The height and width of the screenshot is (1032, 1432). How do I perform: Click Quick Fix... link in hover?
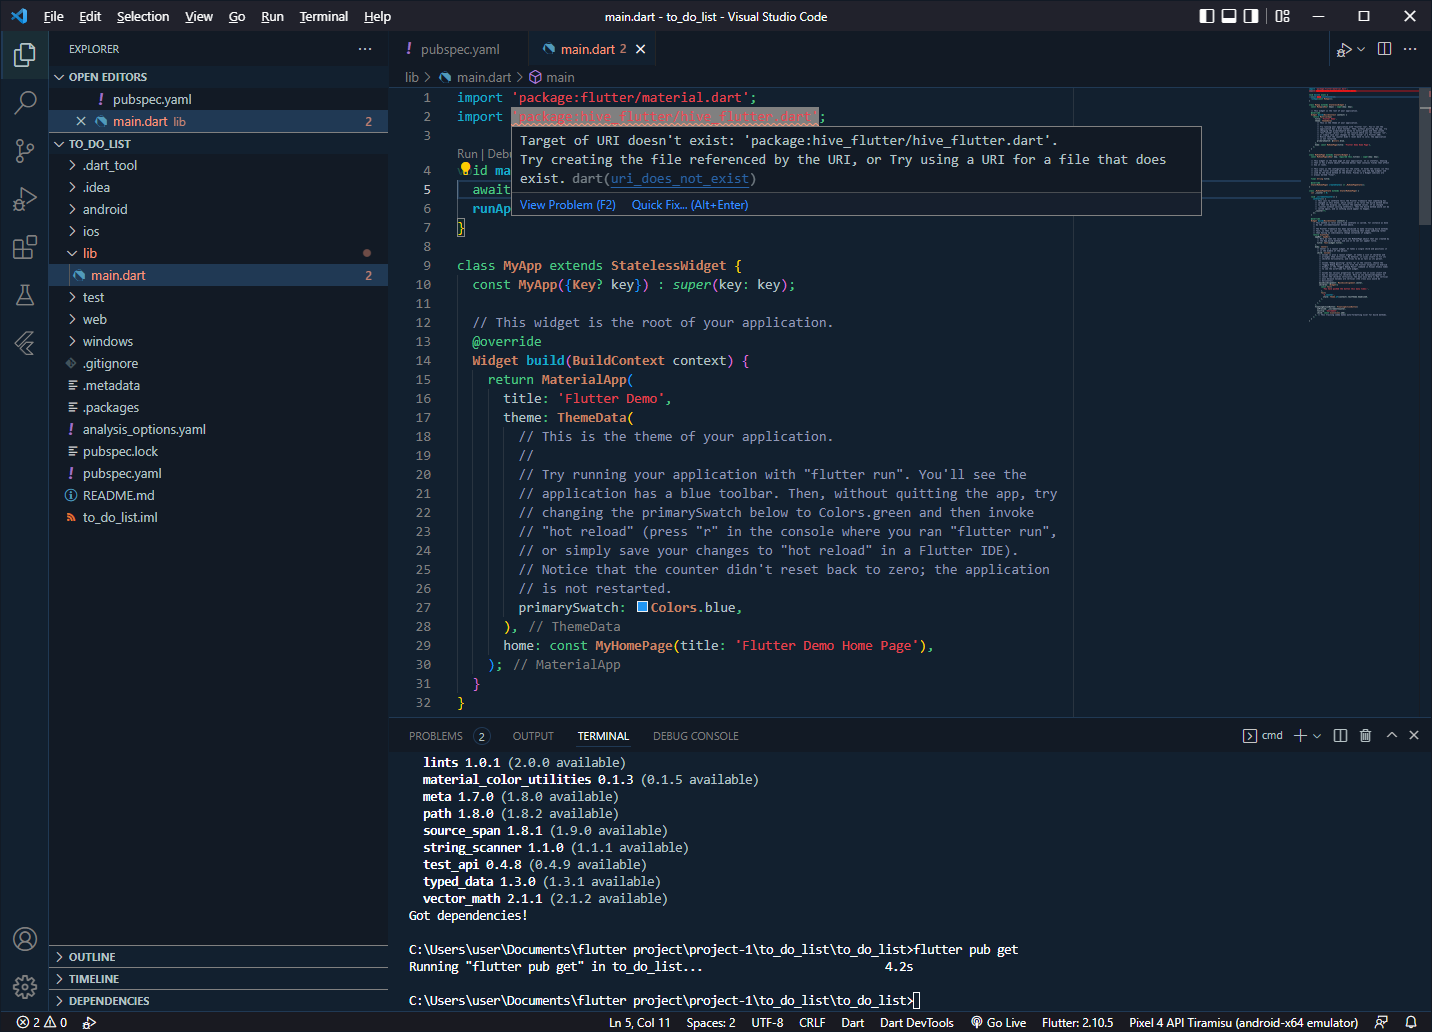coord(690,205)
